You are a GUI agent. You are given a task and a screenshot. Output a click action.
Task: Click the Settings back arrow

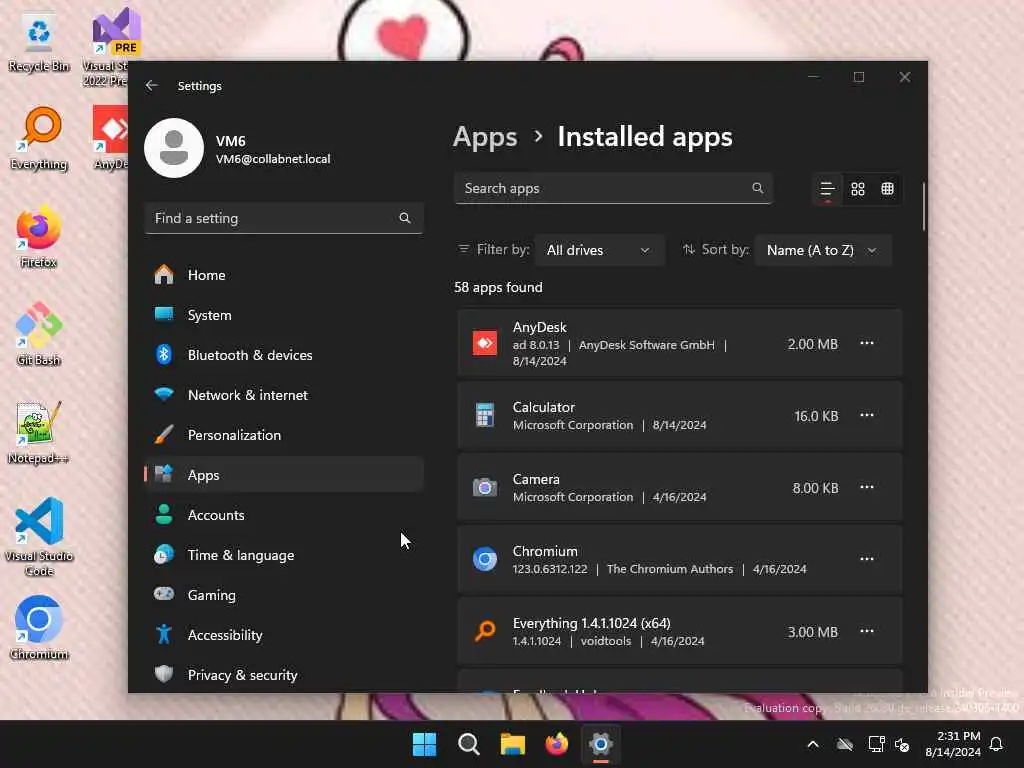coord(152,86)
